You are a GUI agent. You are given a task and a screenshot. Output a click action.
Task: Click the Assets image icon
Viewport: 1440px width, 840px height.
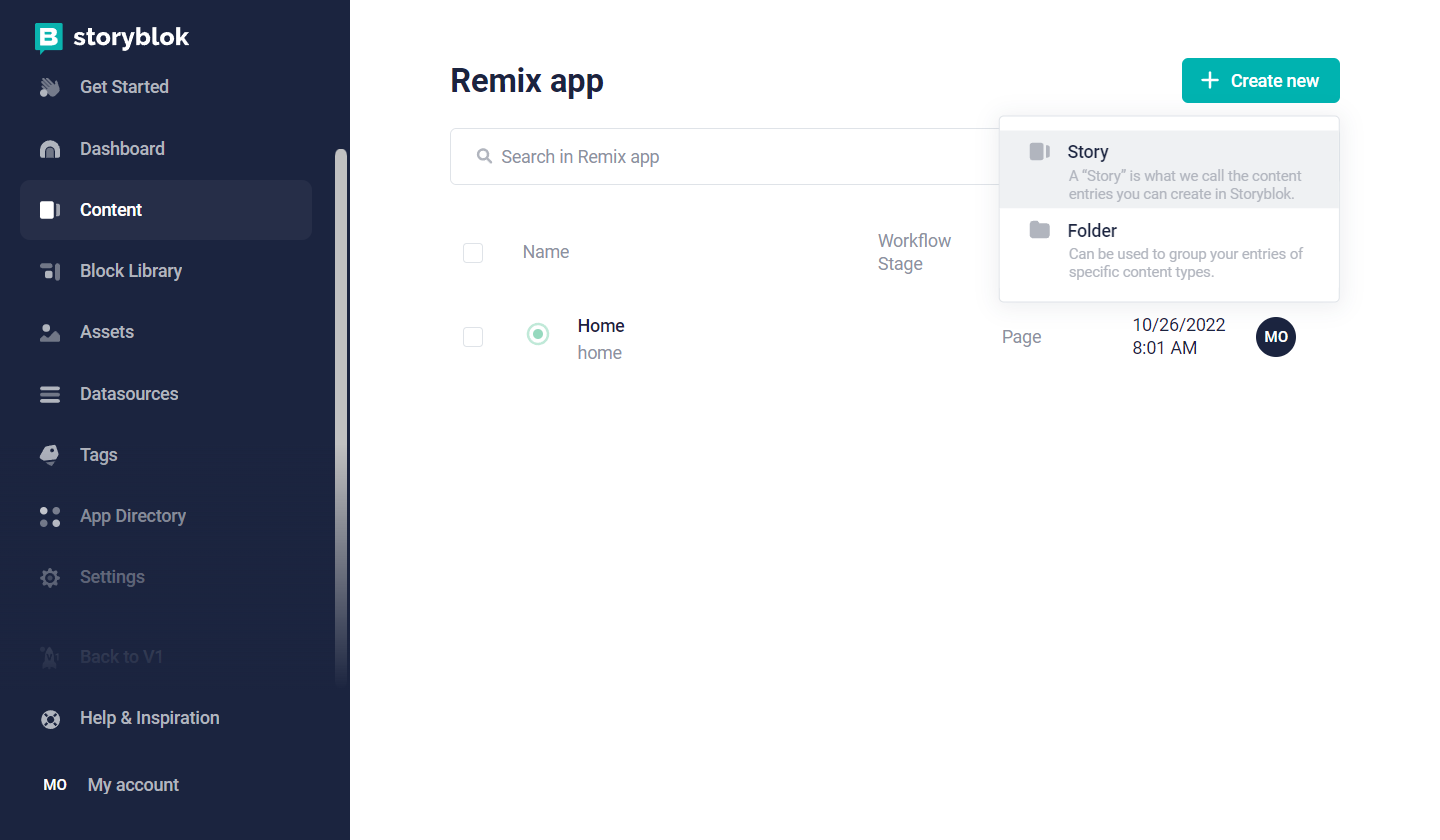[50, 332]
